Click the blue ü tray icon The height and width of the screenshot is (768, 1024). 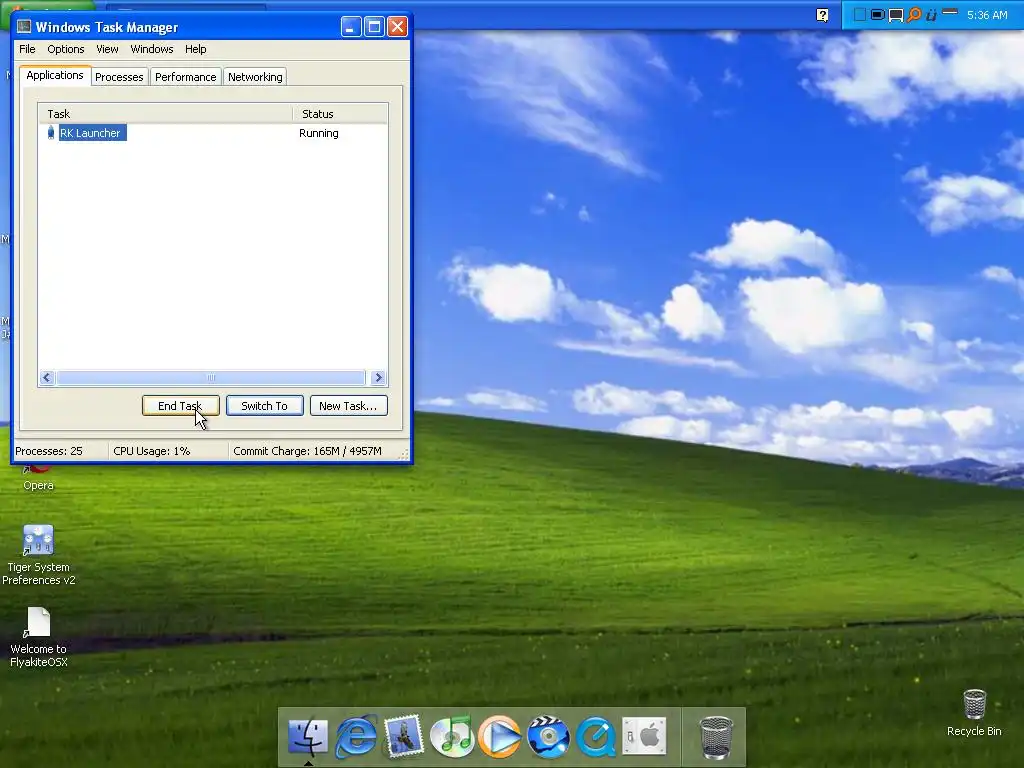coord(931,14)
